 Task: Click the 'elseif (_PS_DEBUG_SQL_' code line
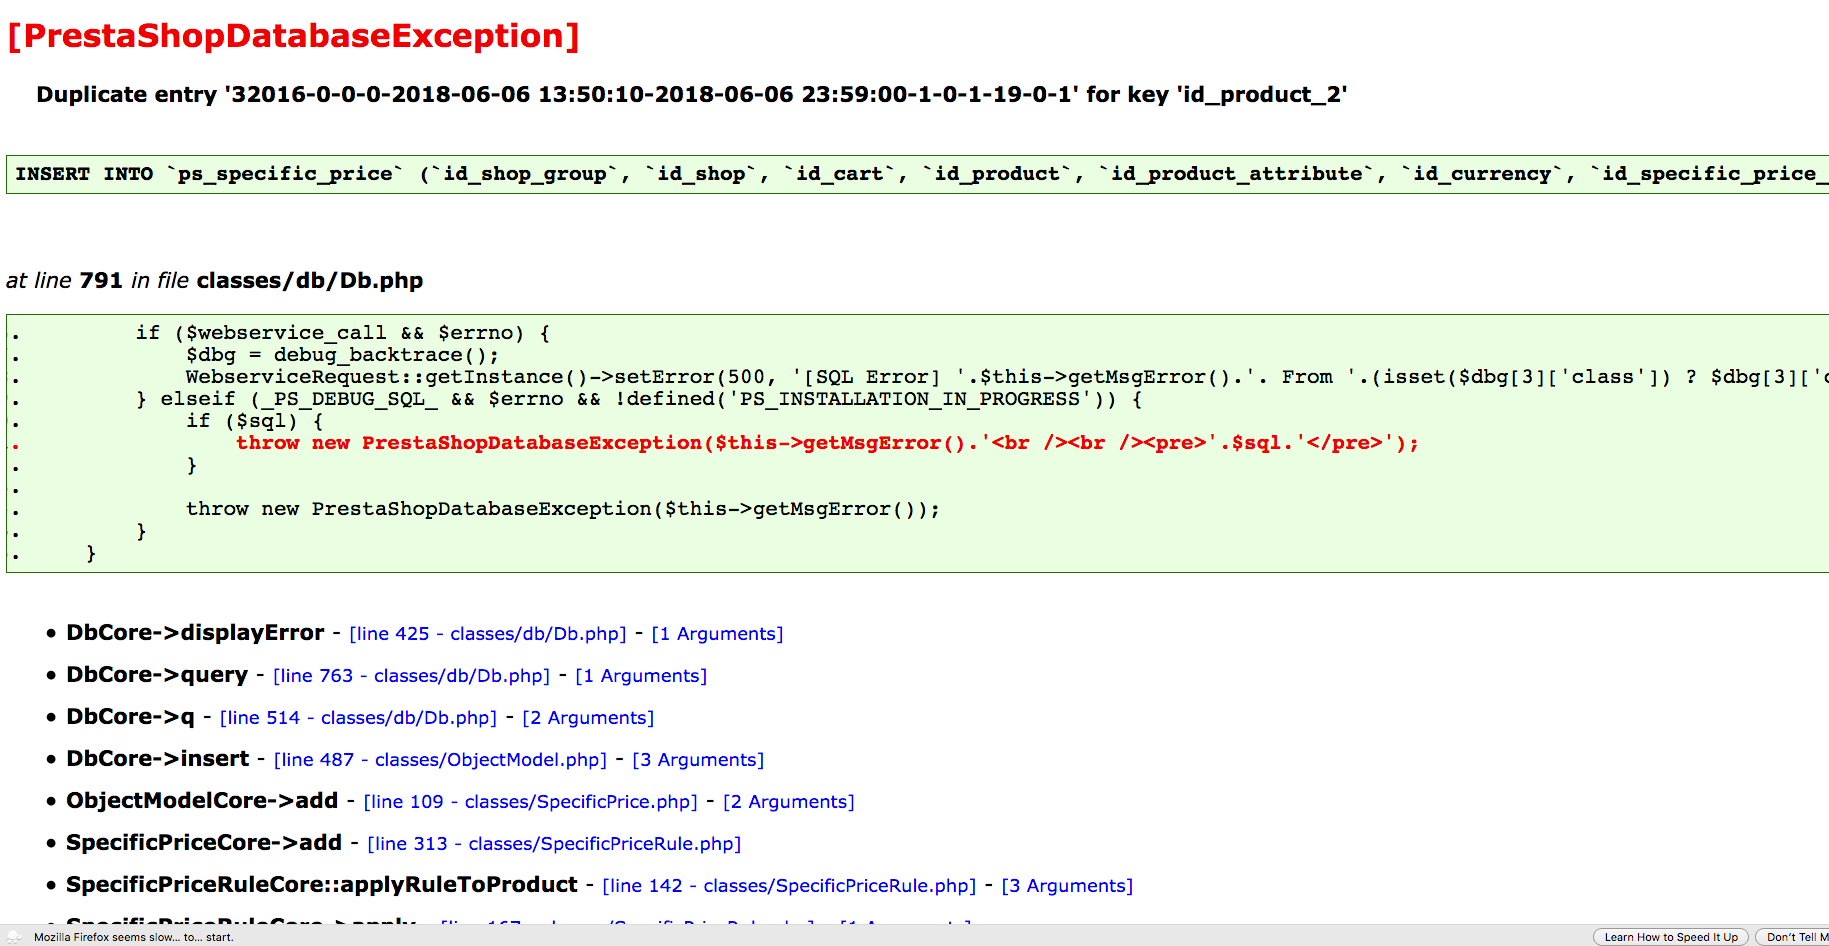point(639,399)
